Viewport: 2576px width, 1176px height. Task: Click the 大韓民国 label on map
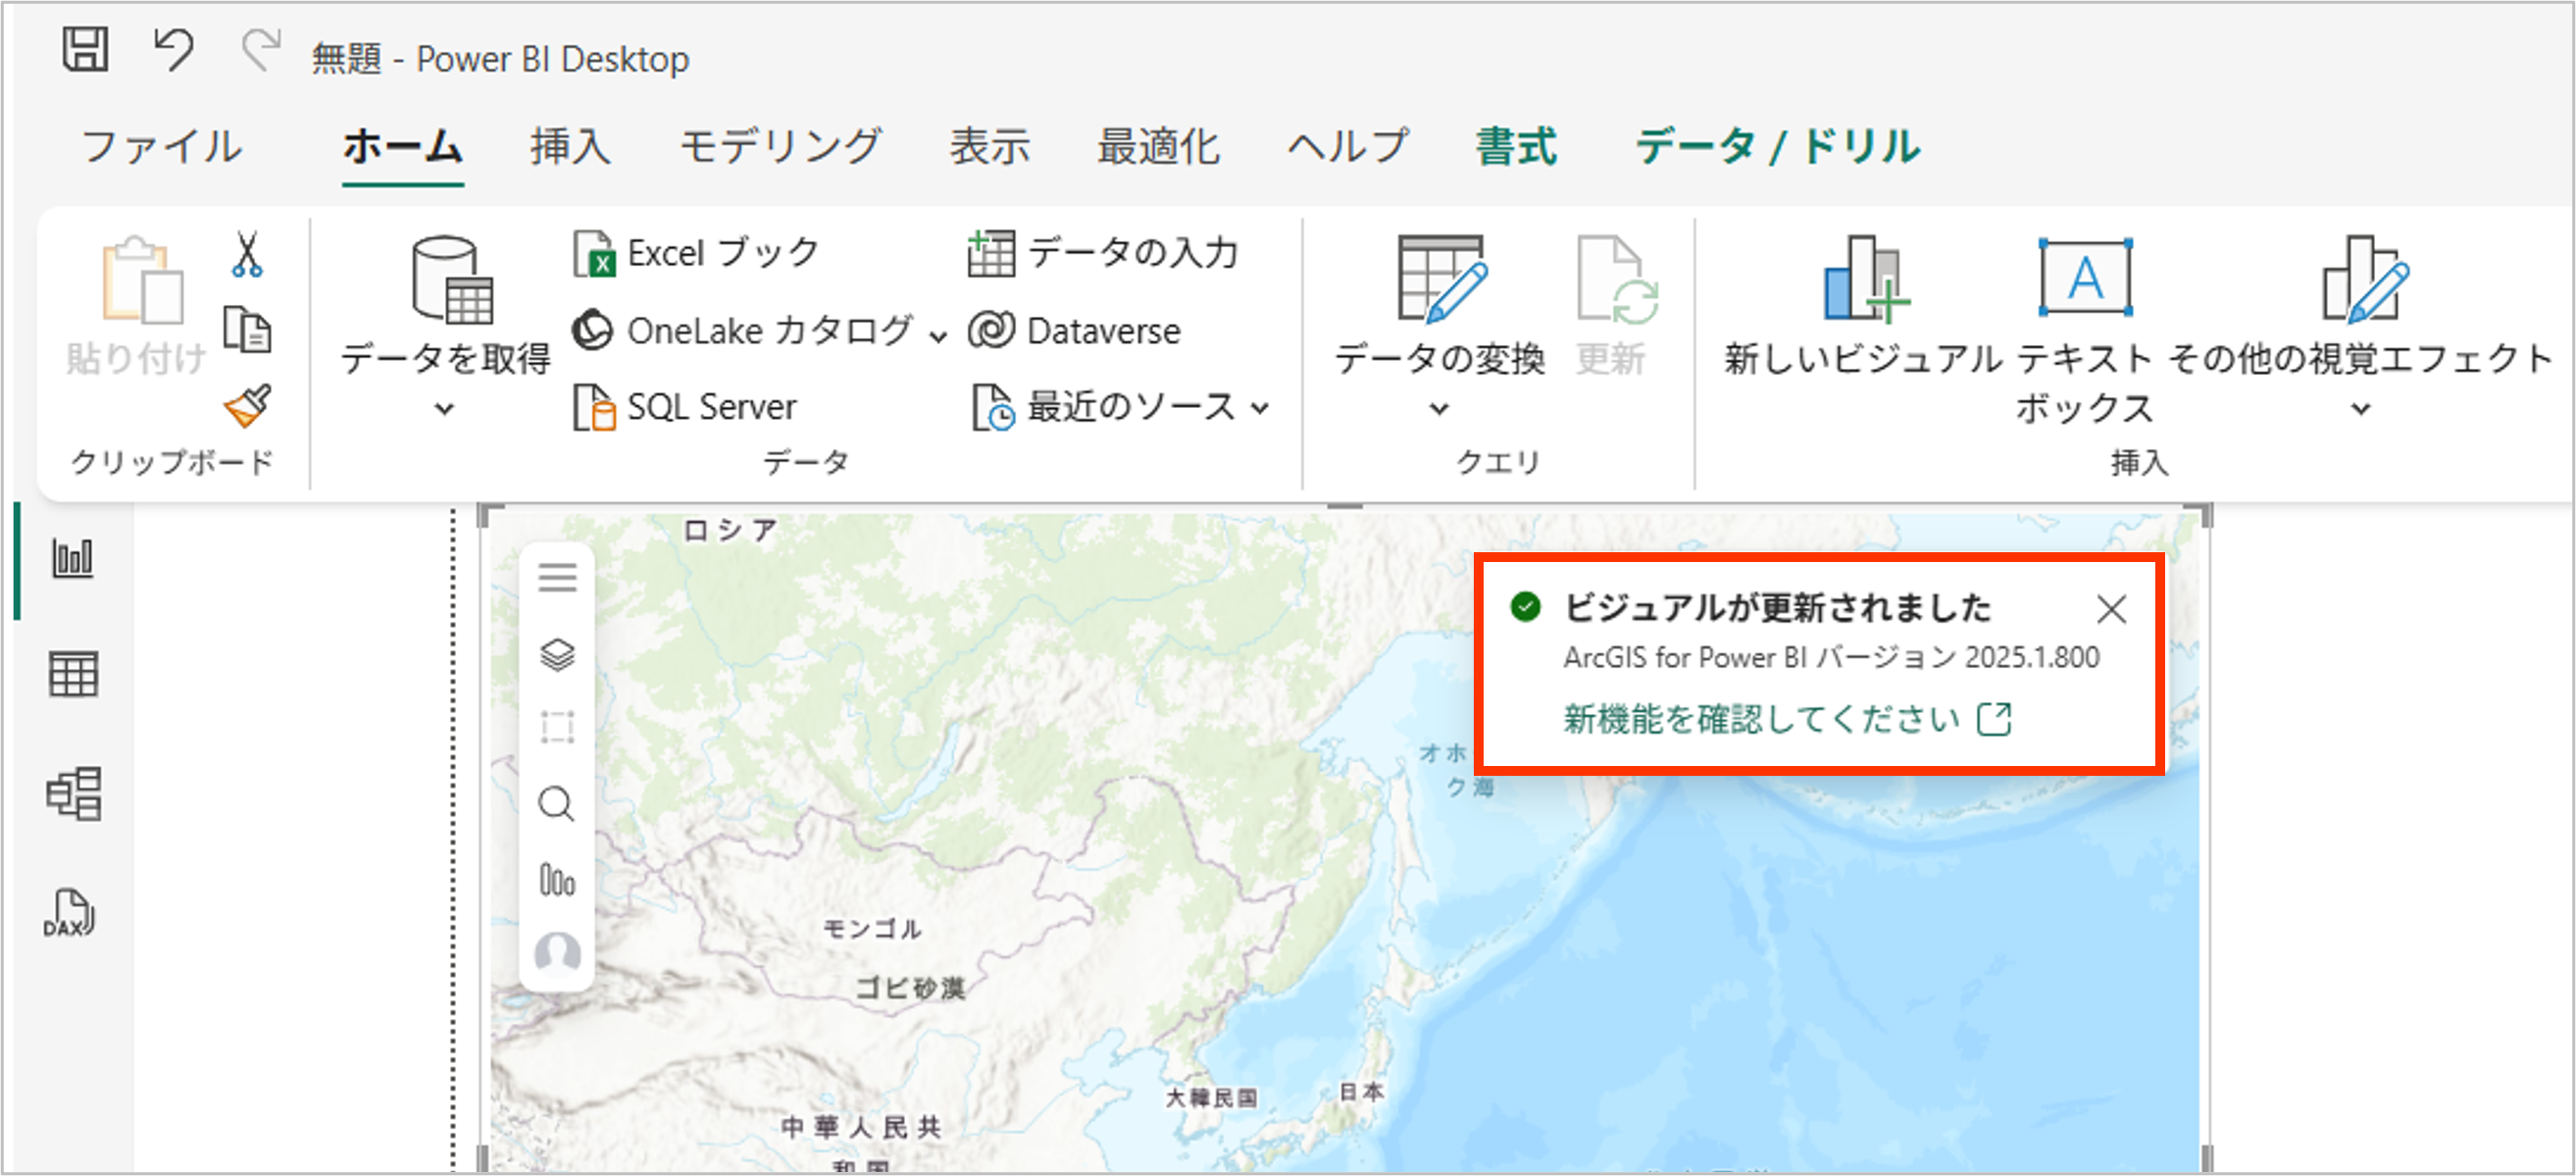(1211, 1098)
